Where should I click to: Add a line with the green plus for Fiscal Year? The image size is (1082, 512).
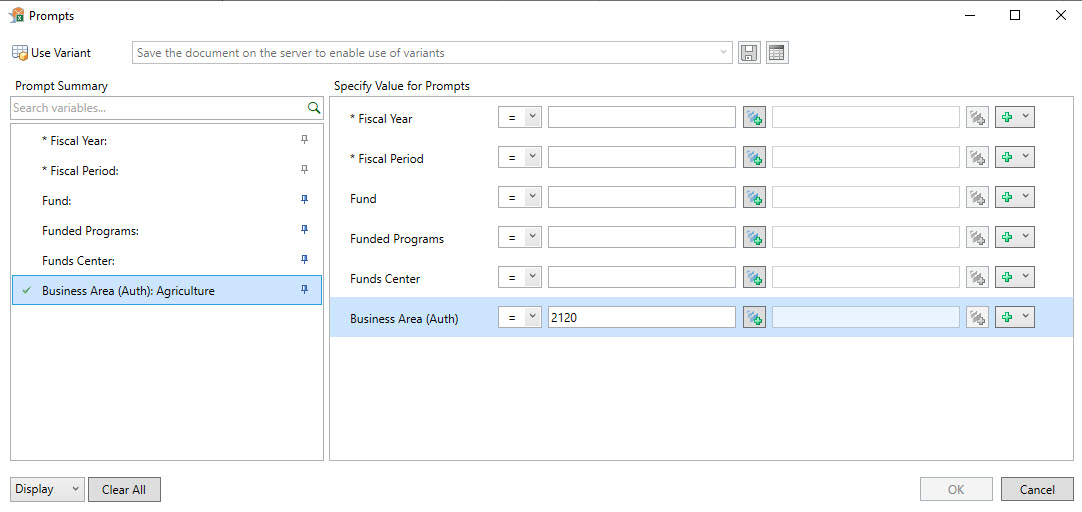coord(1007,118)
